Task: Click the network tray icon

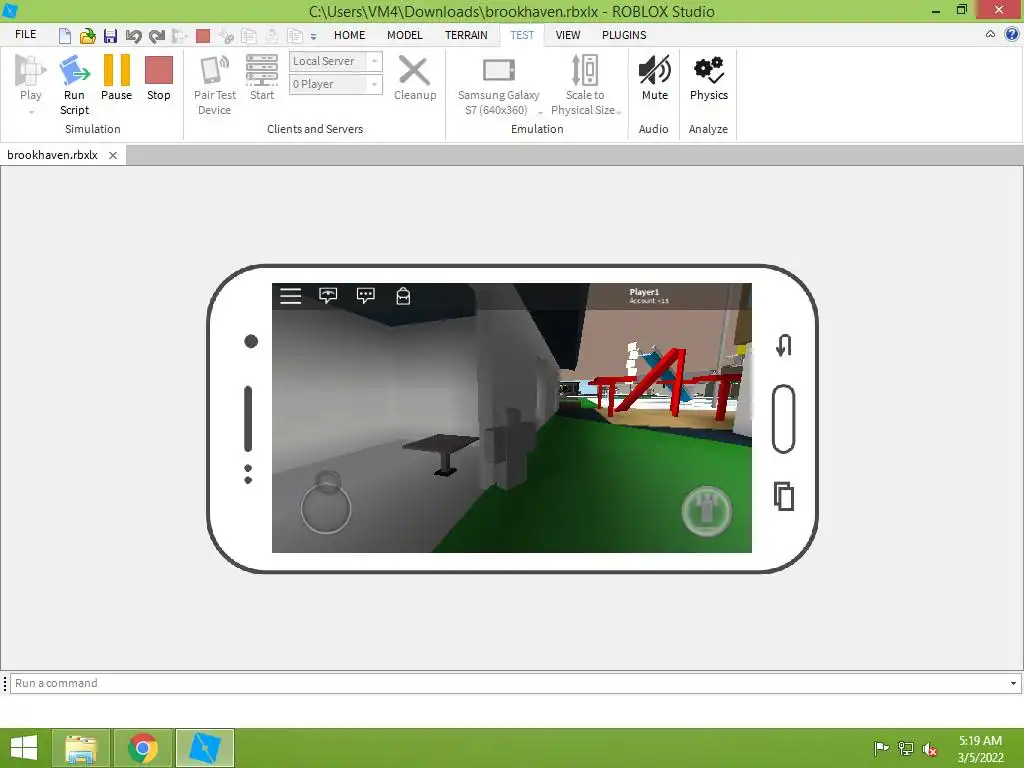Action: 906,749
